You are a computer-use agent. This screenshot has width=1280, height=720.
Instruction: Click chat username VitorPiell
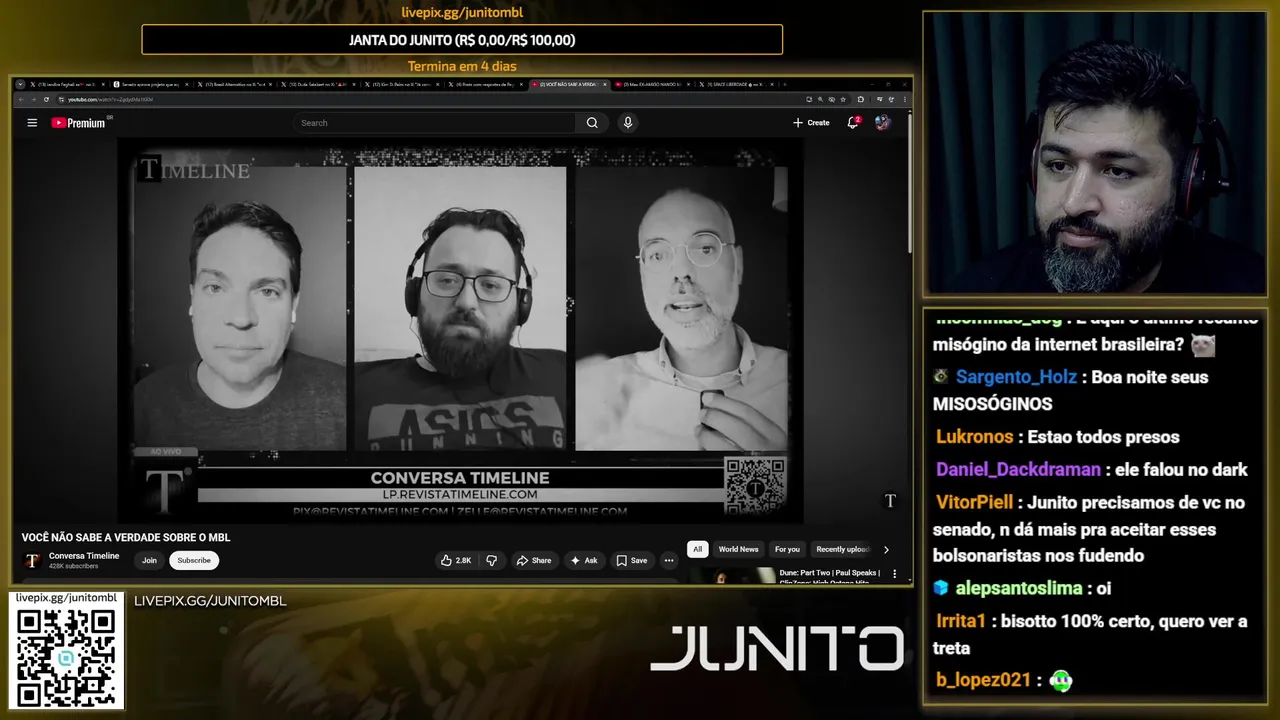(x=974, y=503)
